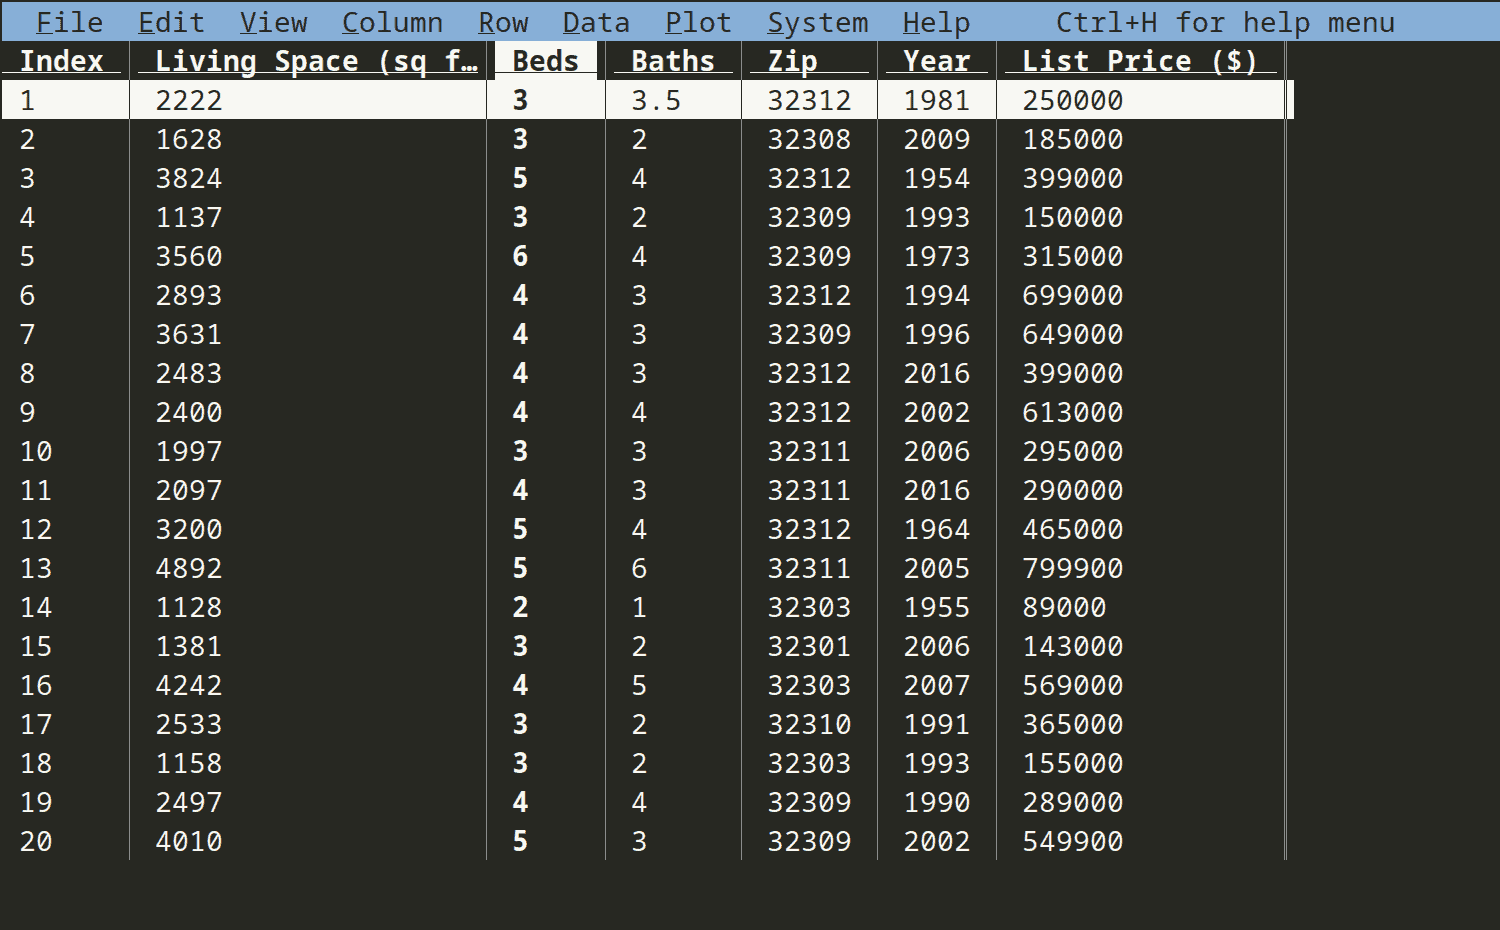The height and width of the screenshot is (930, 1500).
Task: Click list price 549900
Action: pos(1073,841)
